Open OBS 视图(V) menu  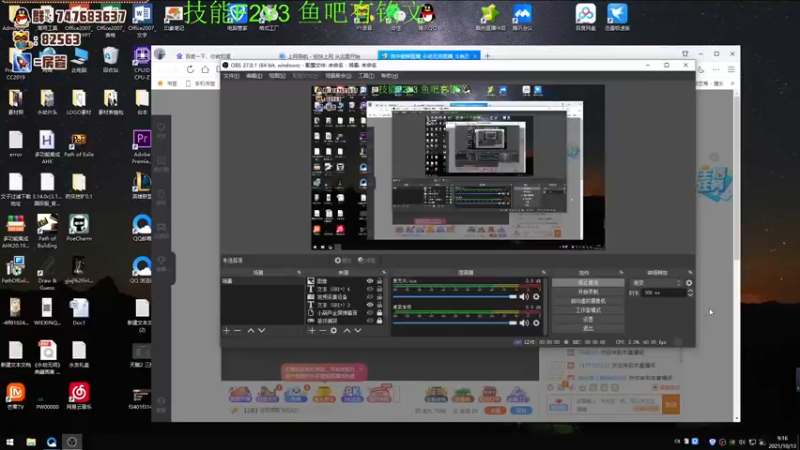(277, 76)
